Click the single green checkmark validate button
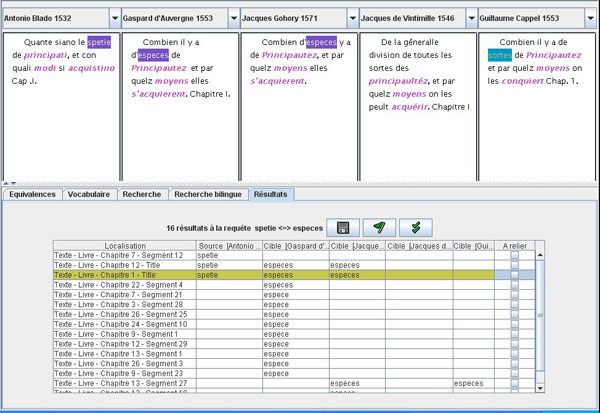The height and width of the screenshot is (413, 600). (x=379, y=227)
